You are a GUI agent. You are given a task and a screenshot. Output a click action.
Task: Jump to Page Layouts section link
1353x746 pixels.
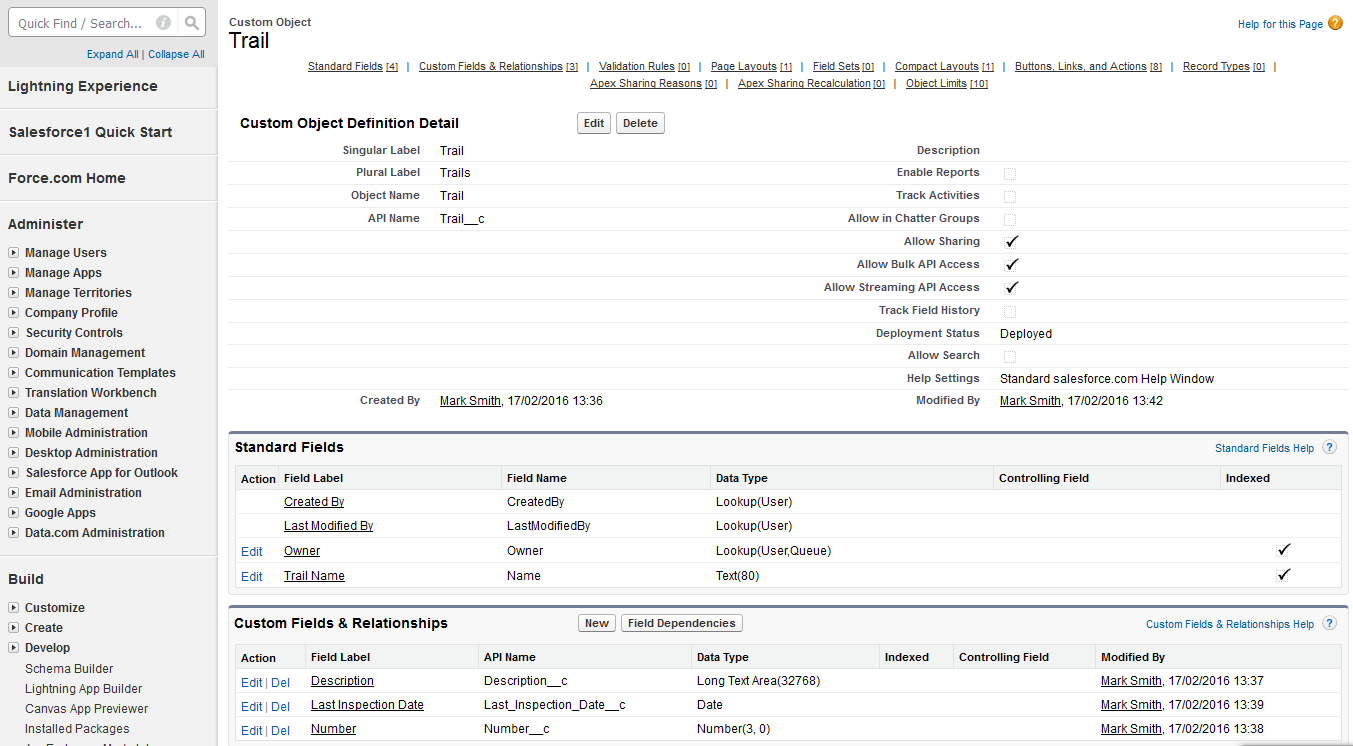click(x=743, y=67)
